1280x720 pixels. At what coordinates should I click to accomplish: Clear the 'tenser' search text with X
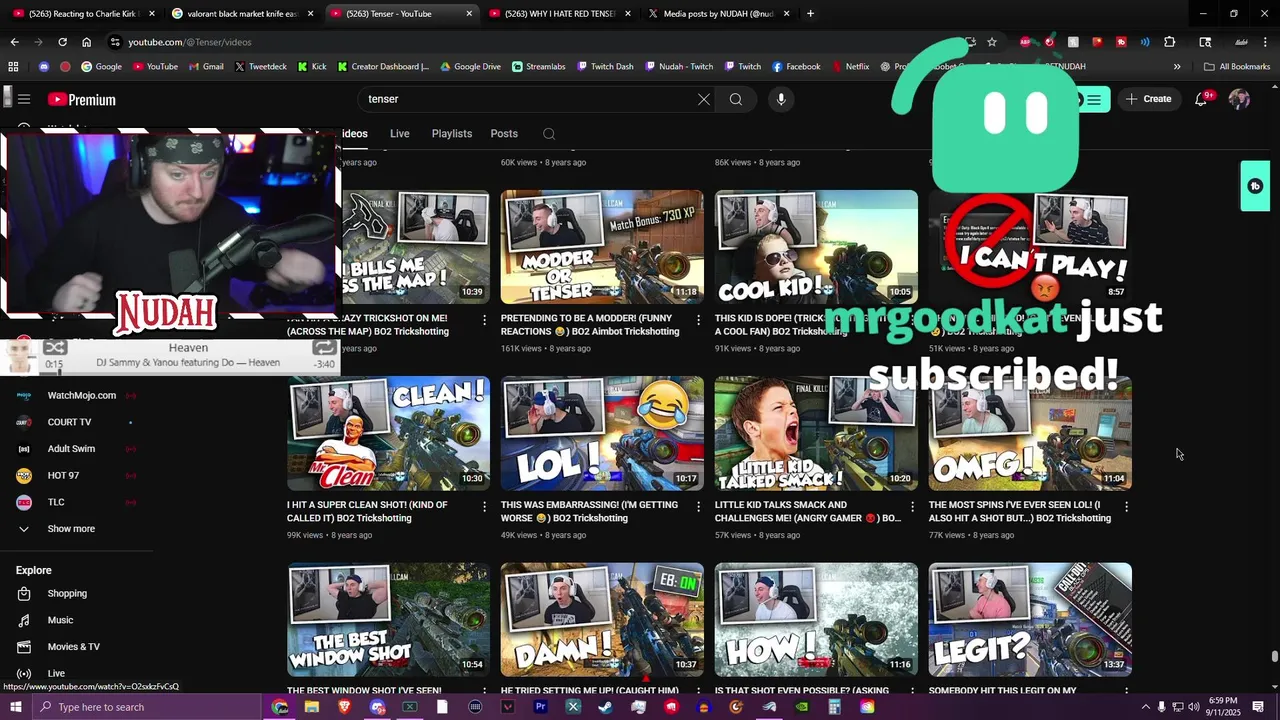(704, 99)
